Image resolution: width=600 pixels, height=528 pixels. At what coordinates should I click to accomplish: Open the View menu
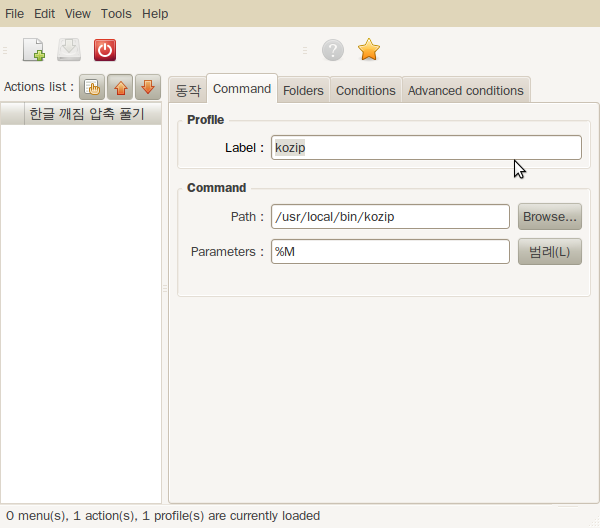point(78,14)
